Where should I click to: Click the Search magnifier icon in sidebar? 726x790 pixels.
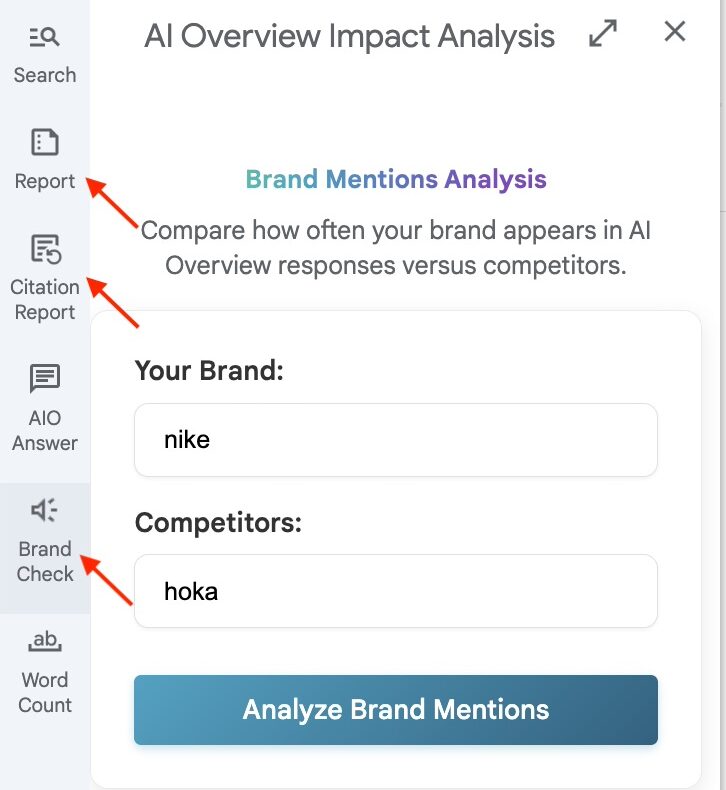[x=45, y=38]
